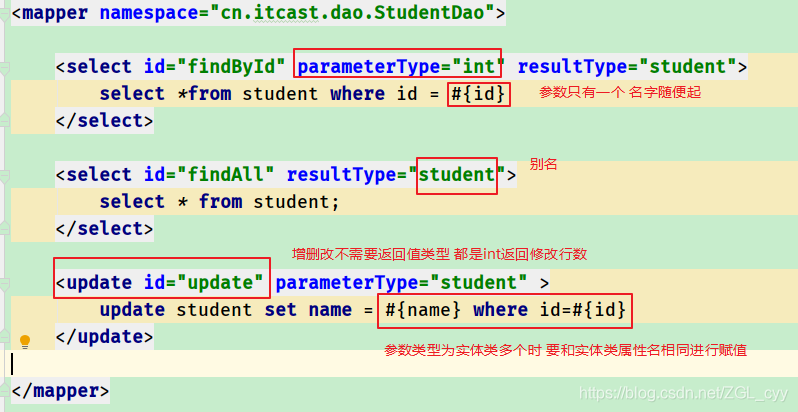
Task: Click the </update> closing tag
Action: [104, 337]
